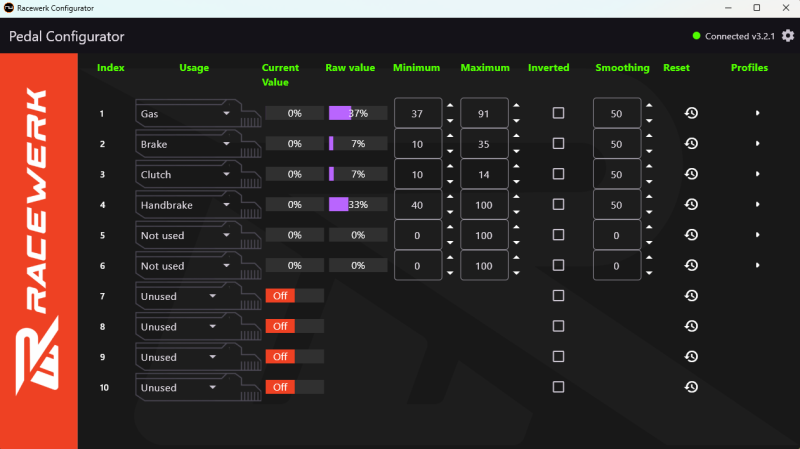This screenshot has height=449, width=800.
Task: Decrease Brake smoothing with down arrow
Action: click(x=649, y=152)
